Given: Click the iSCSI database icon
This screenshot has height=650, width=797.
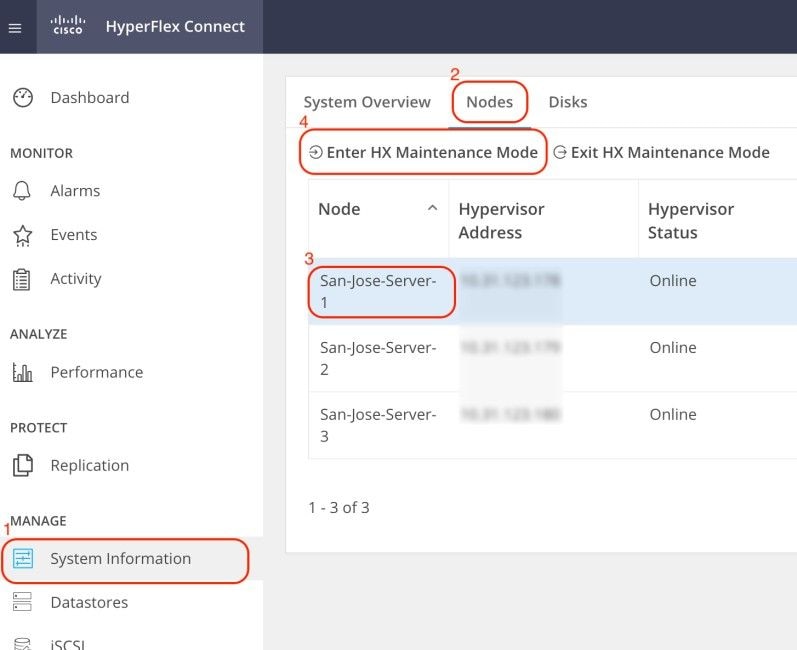Looking at the screenshot, I should [x=22, y=643].
